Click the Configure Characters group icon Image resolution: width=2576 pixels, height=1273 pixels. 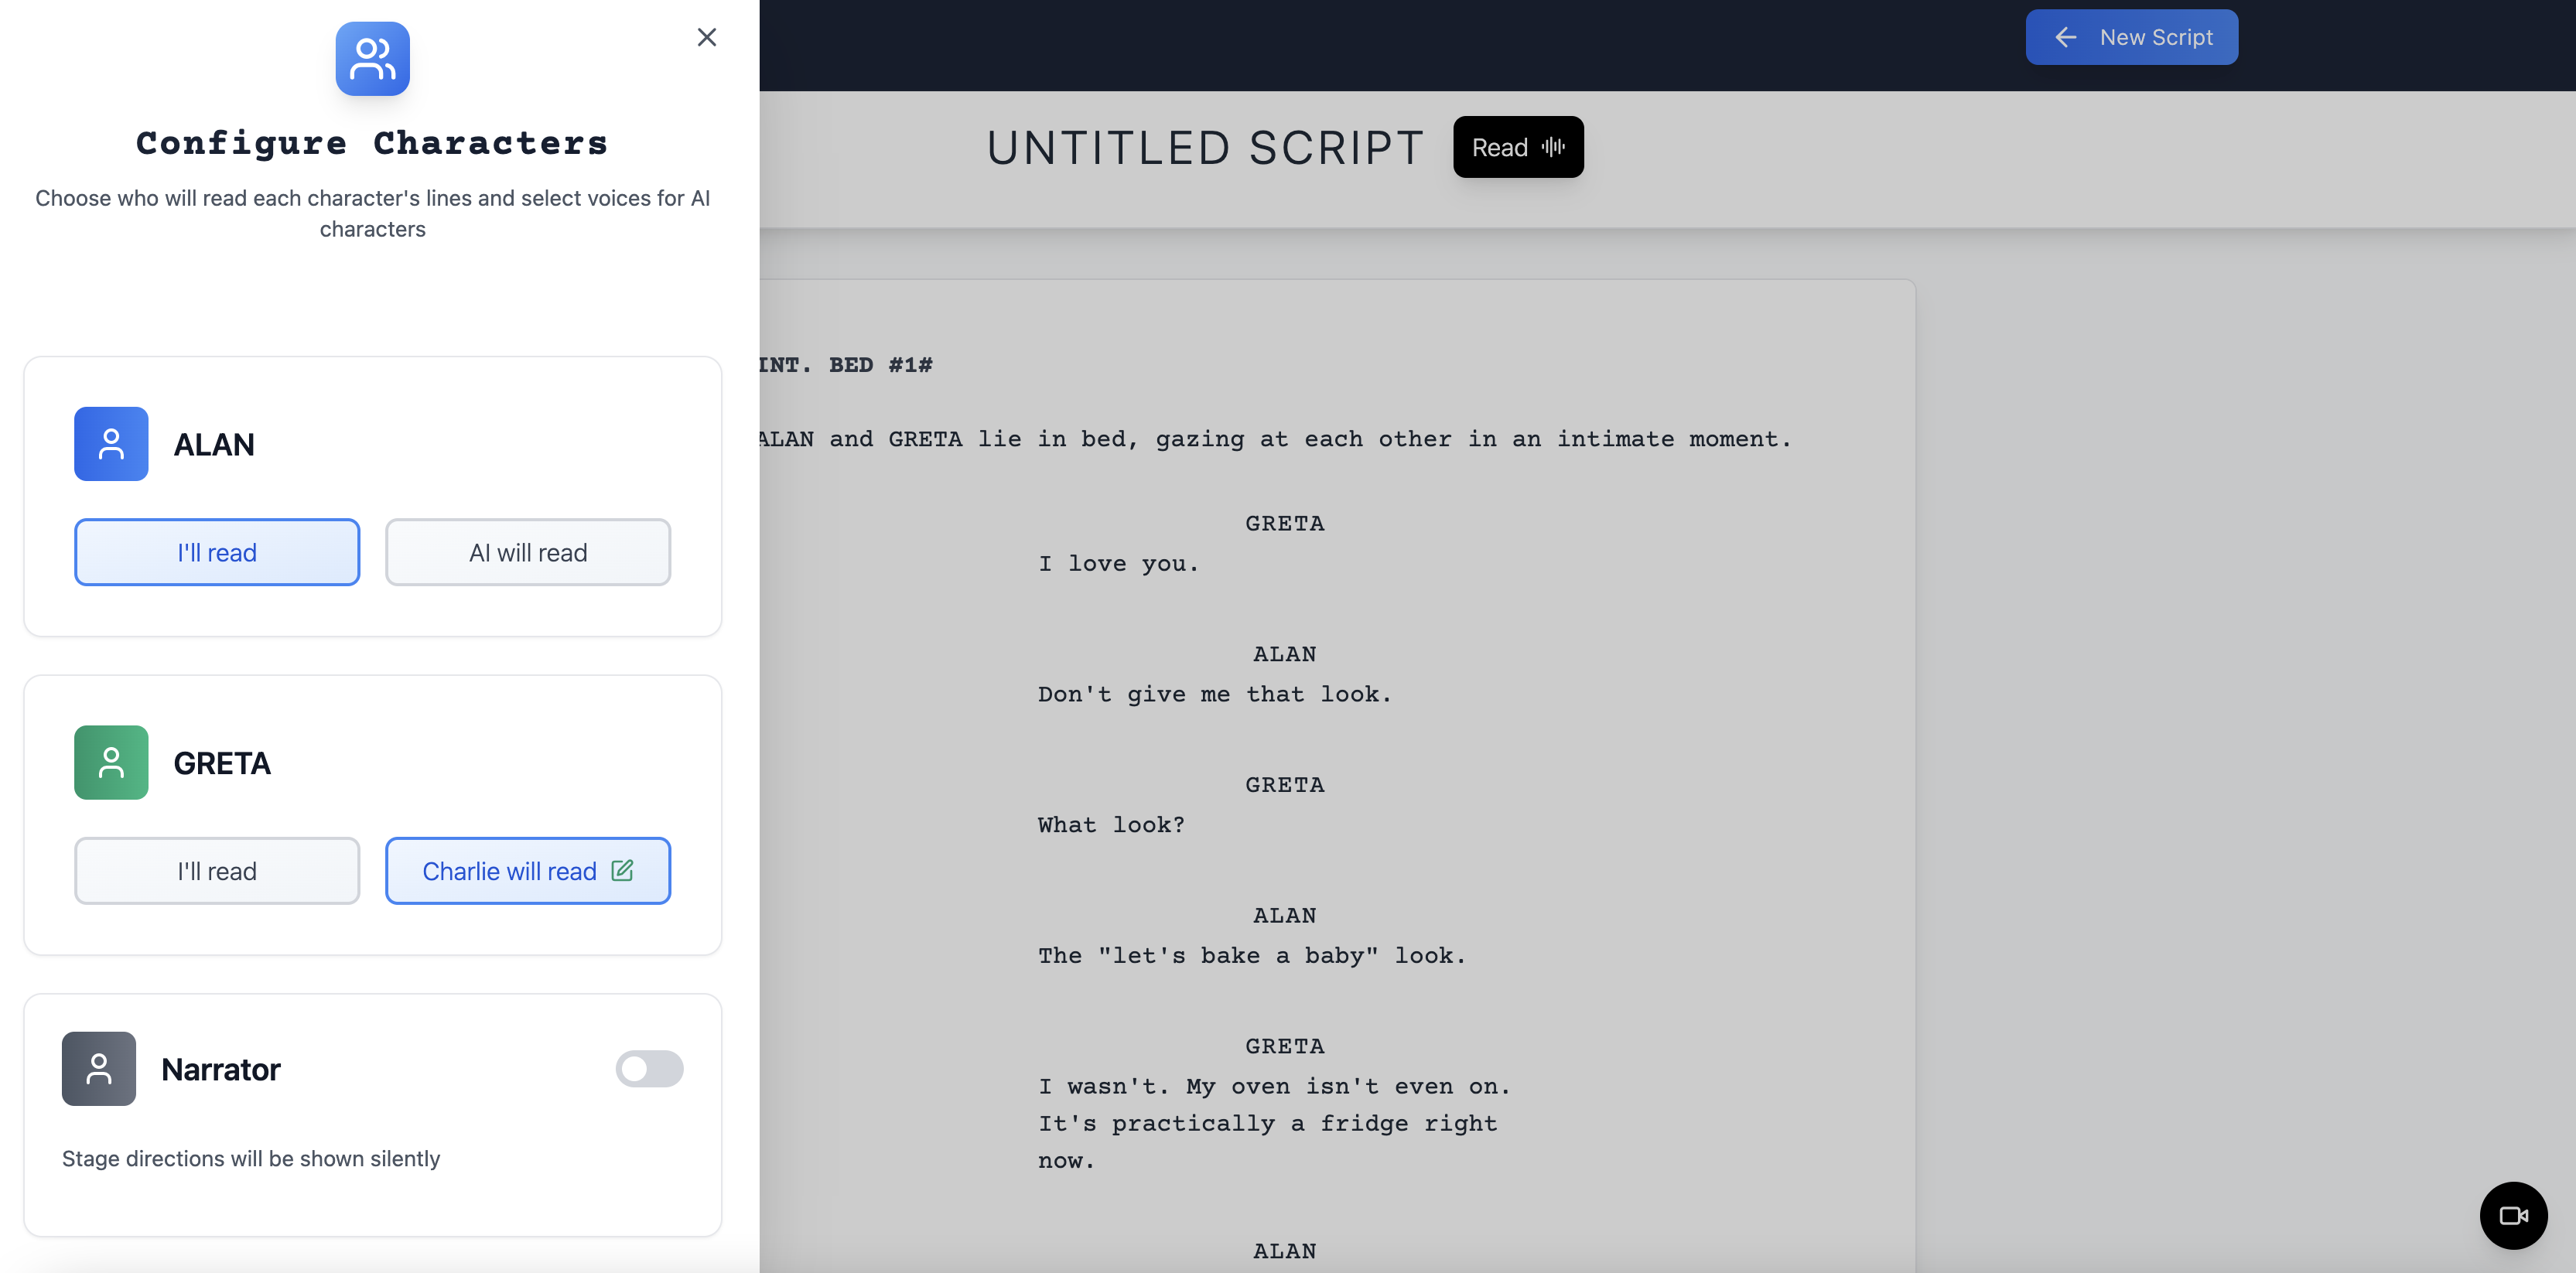(372, 59)
